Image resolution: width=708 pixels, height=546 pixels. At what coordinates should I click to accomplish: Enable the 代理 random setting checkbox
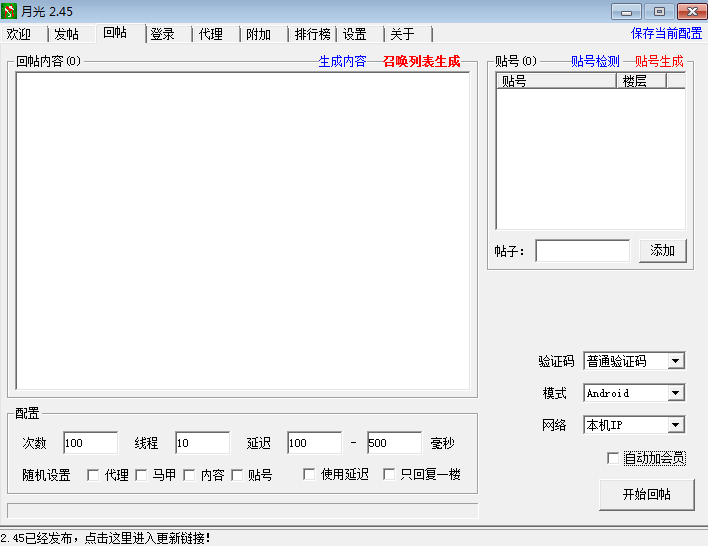click(93, 475)
